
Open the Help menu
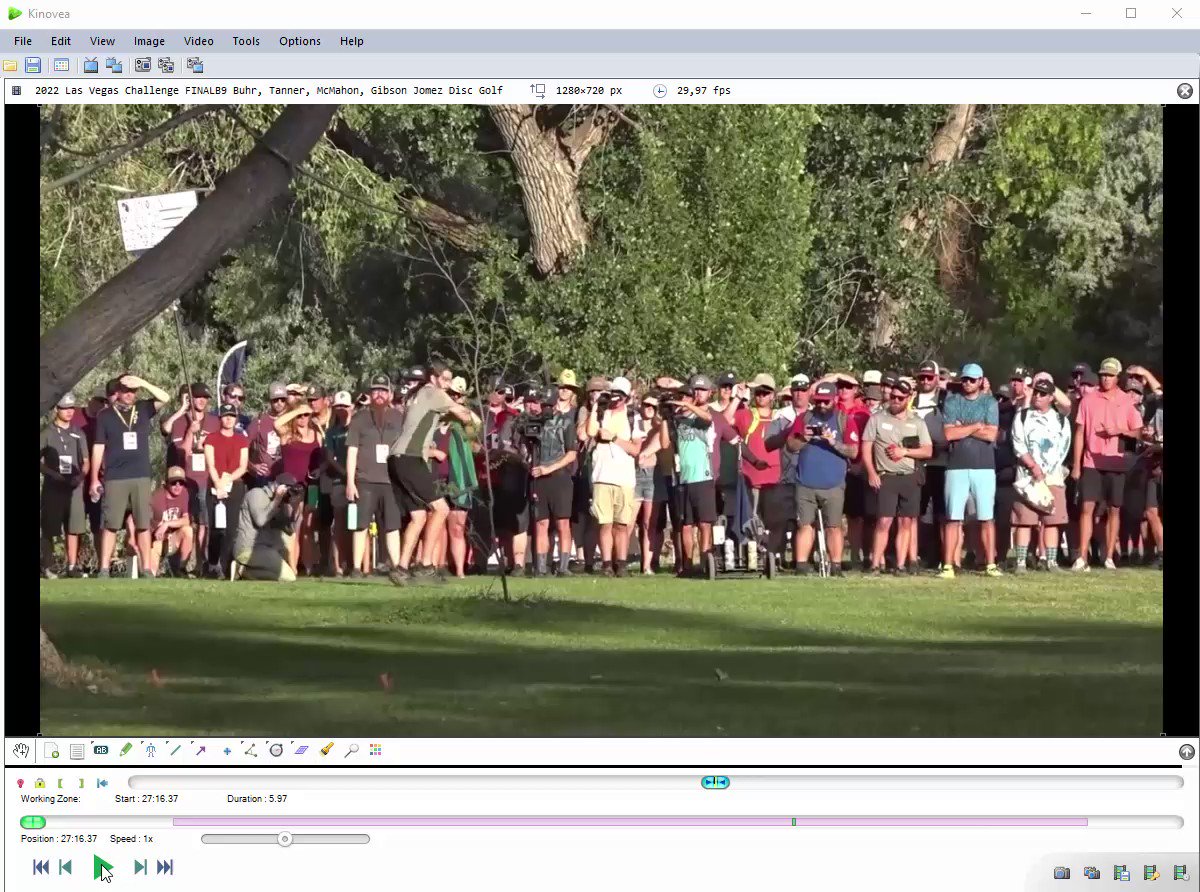coord(351,41)
